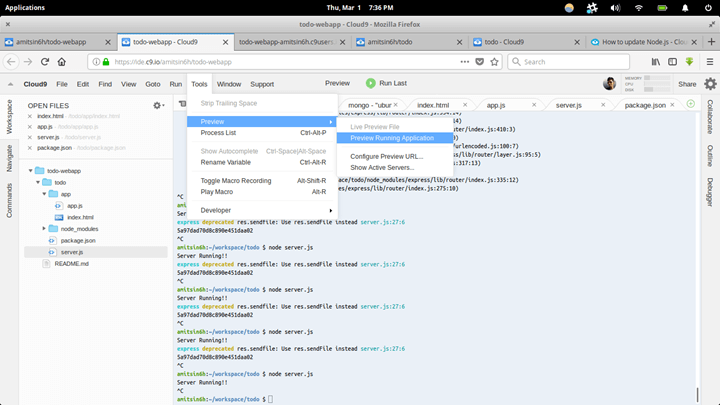Click system volume icon

pos(615,8)
